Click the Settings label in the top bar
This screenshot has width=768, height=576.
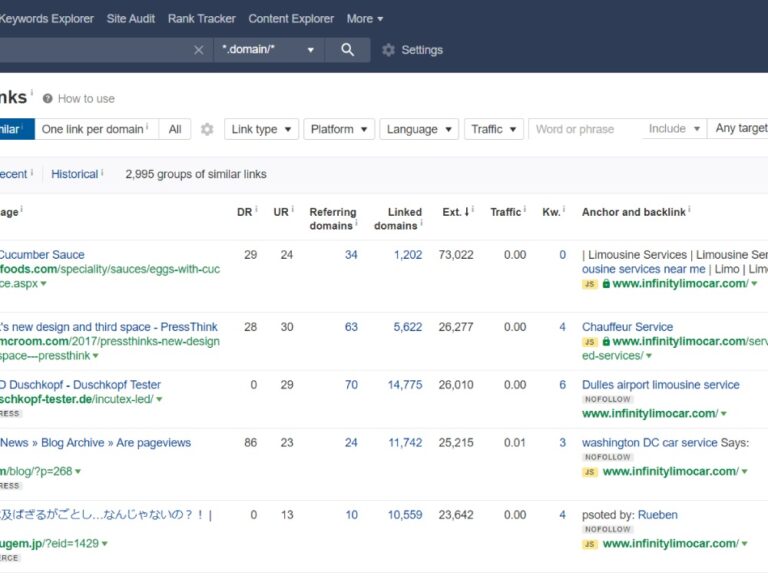pos(422,50)
